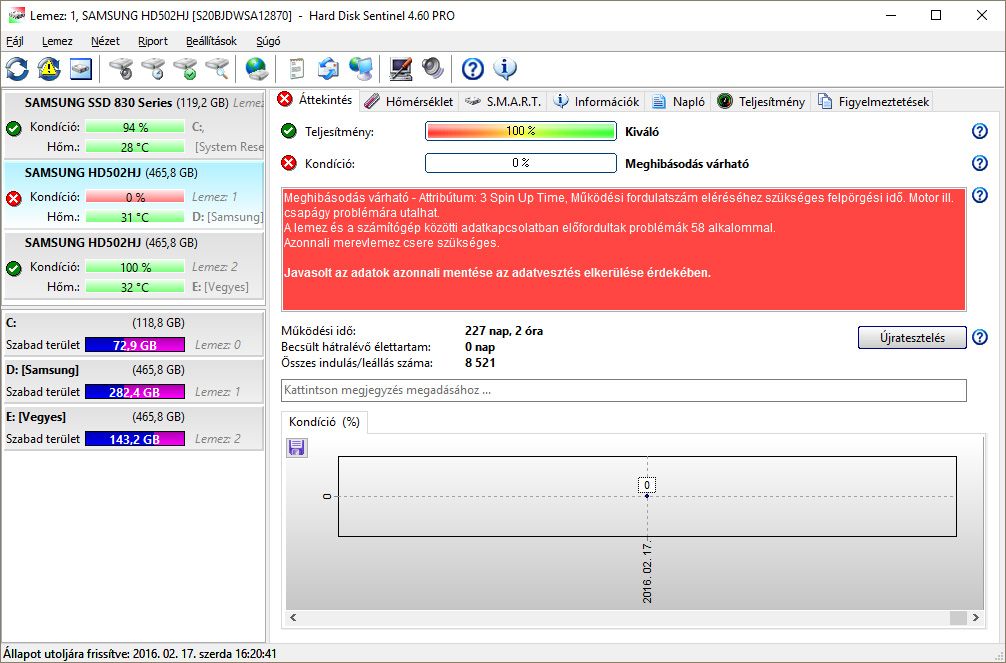1006x663 pixels.
Task: Select the E: [Vegyes] partition entry
Action: click(133, 427)
